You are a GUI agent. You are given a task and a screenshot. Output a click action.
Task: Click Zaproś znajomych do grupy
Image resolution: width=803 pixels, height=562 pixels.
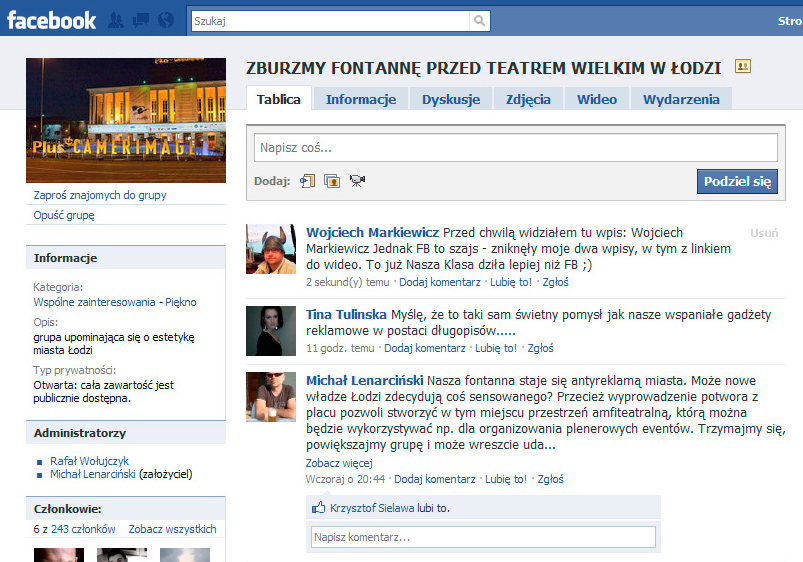tap(100, 195)
